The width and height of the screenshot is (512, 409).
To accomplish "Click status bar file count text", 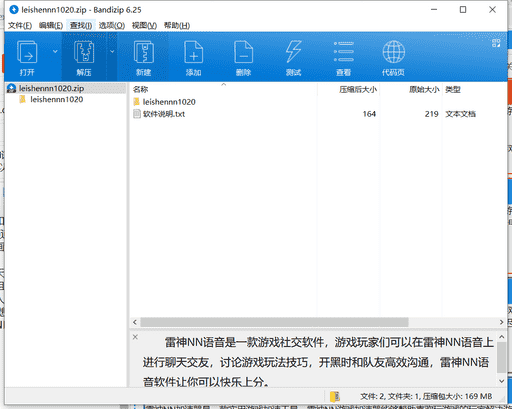I will (x=426, y=396).
